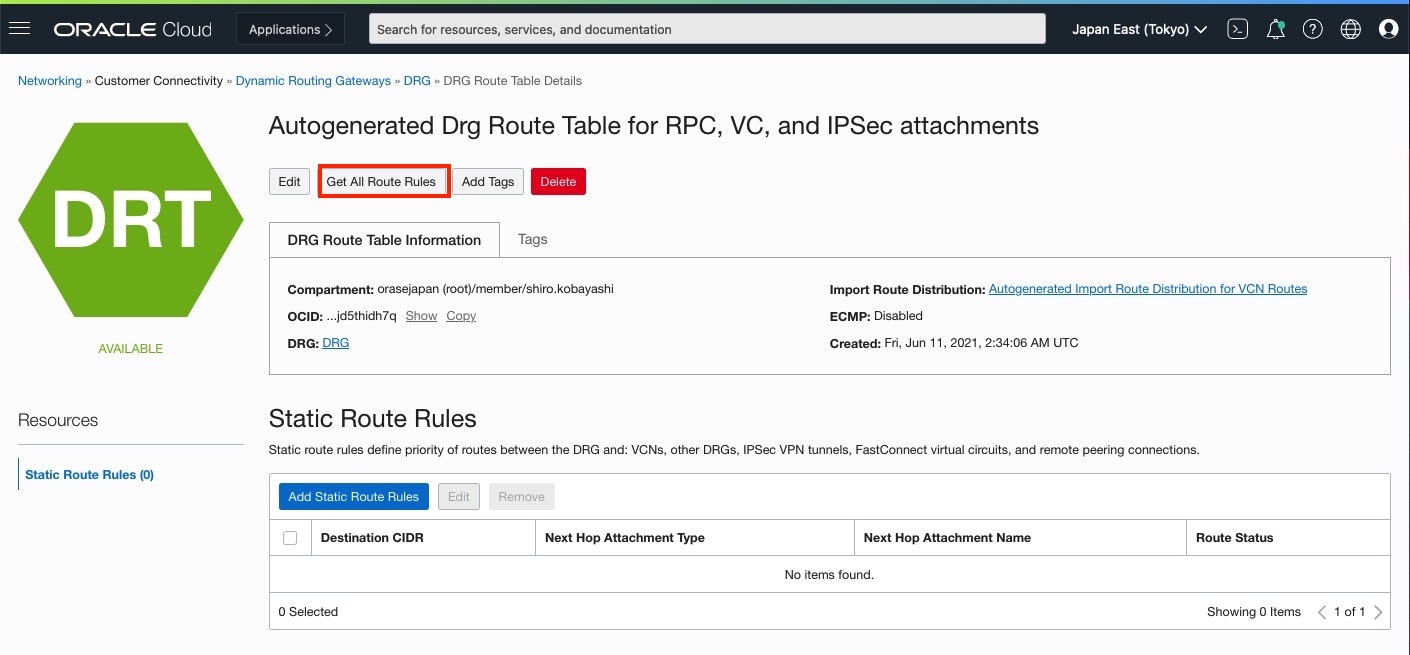Open the hamburger navigation menu
This screenshot has height=655, width=1410.
pos(19,29)
